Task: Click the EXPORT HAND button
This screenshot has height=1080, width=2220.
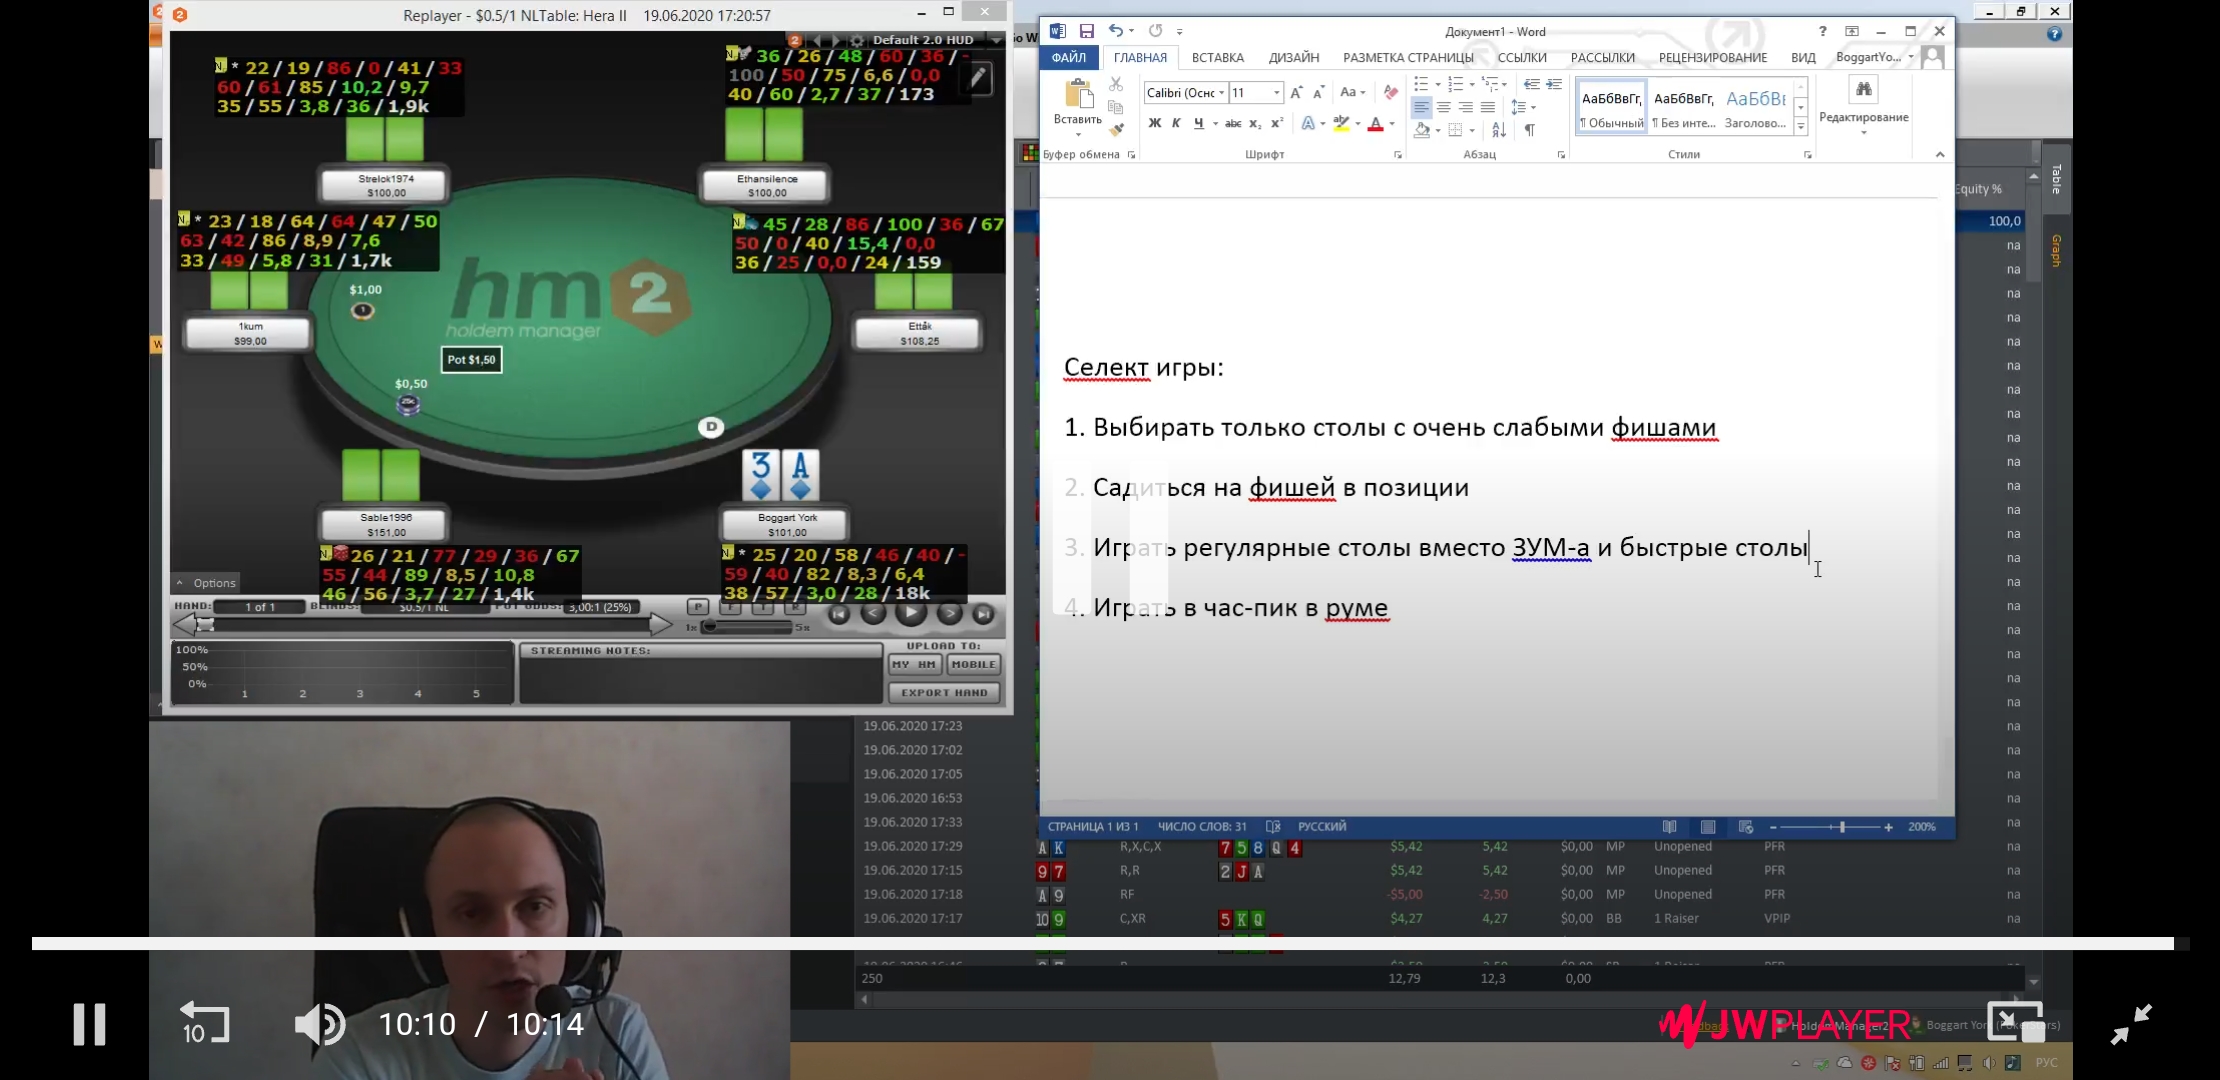Action: (944, 692)
